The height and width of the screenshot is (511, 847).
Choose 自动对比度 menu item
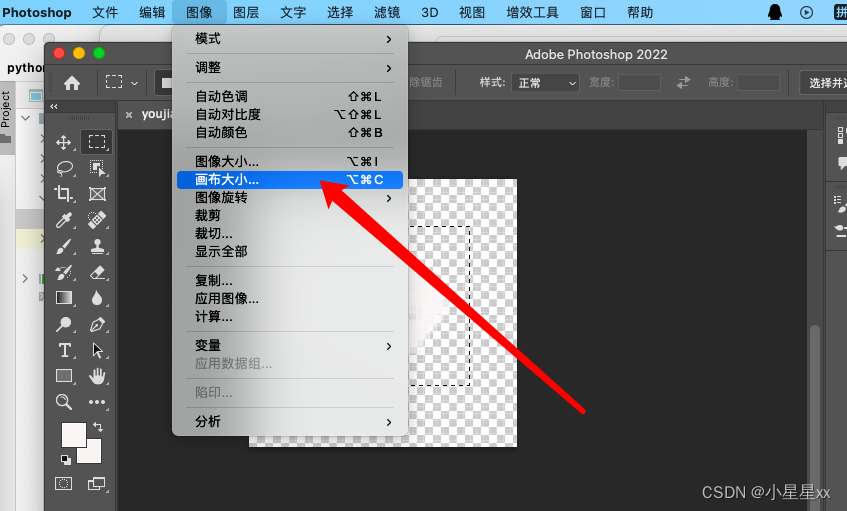[290, 115]
